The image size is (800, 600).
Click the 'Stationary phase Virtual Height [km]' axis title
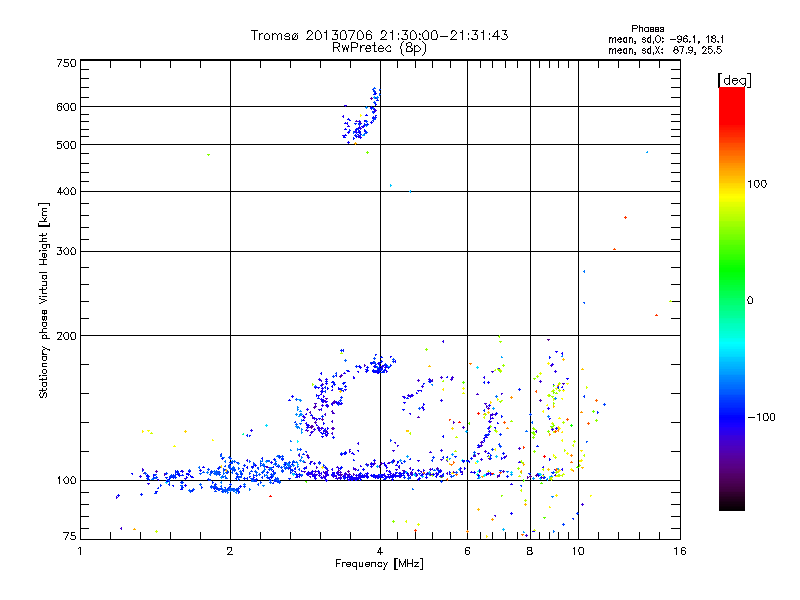pyautogui.click(x=44, y=300)
